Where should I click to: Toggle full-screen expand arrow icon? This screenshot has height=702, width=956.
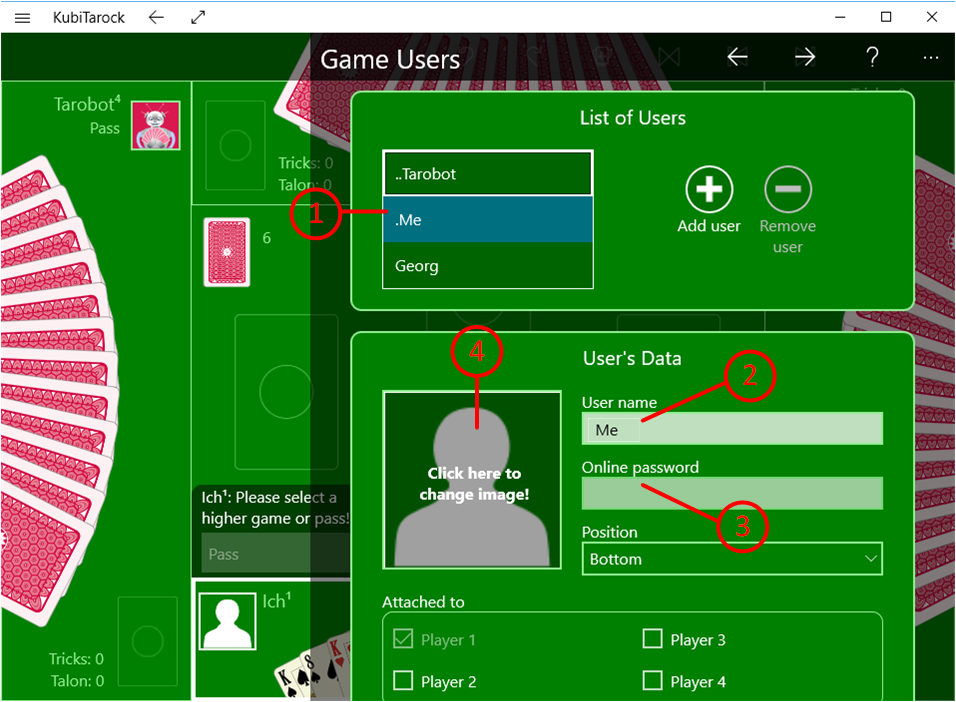tap(197, 17)
